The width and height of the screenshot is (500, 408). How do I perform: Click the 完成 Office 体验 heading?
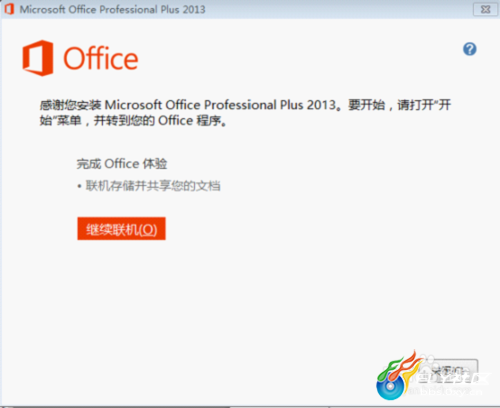122,164
